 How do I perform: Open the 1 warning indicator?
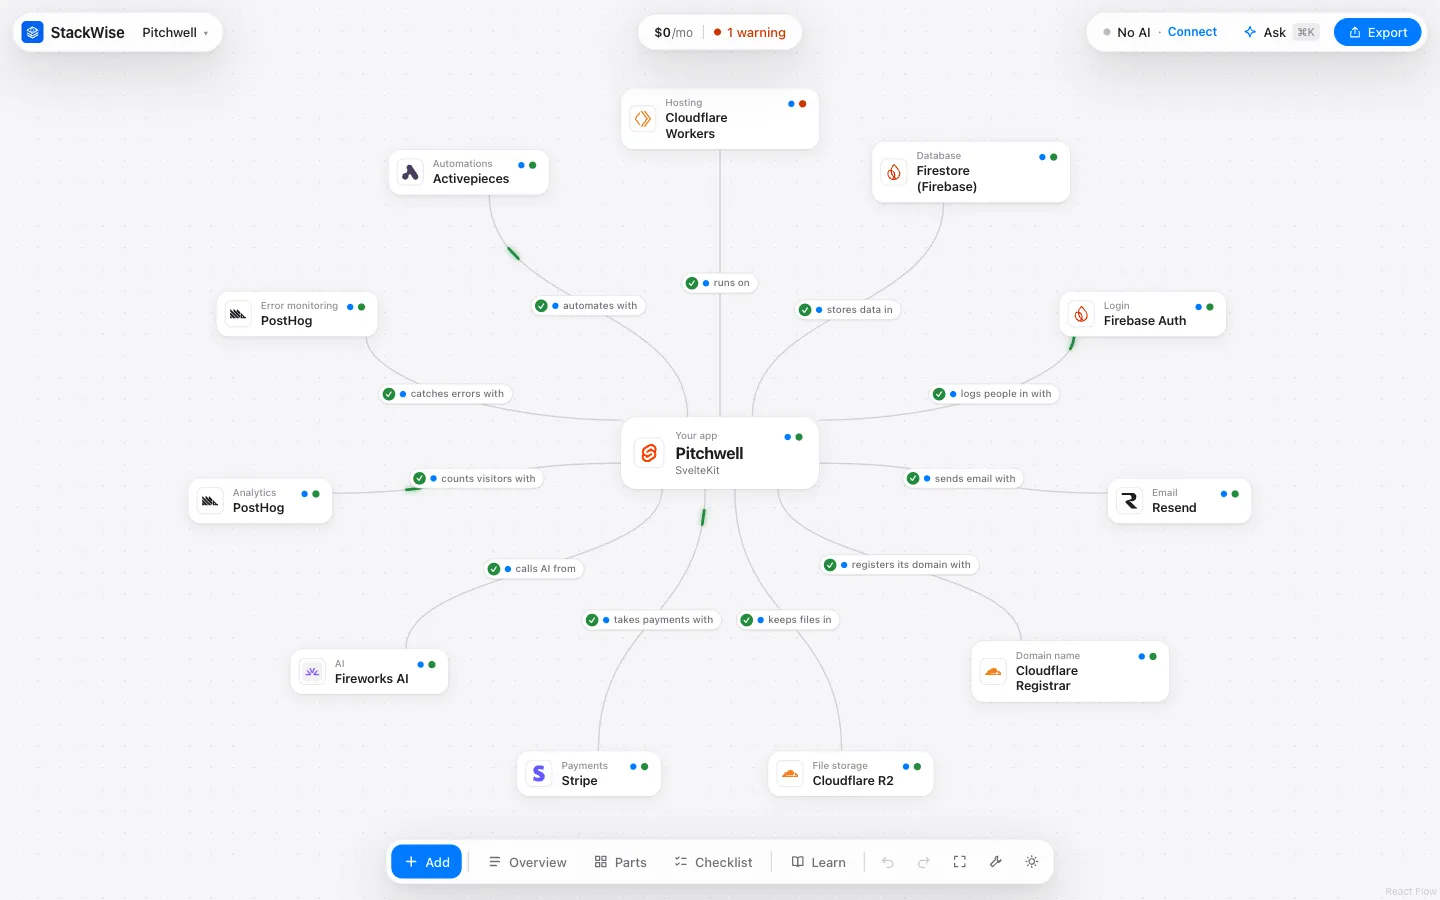750,32
